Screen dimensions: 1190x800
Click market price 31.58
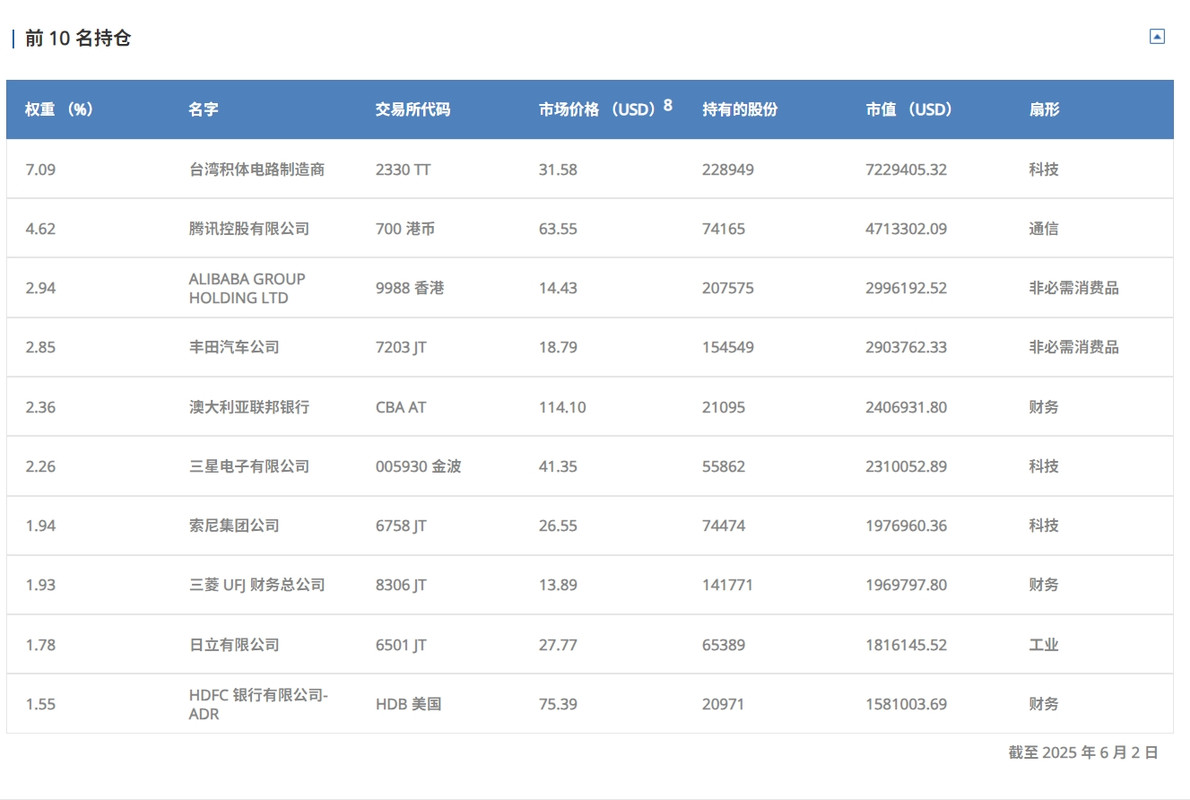pos(558,169)
